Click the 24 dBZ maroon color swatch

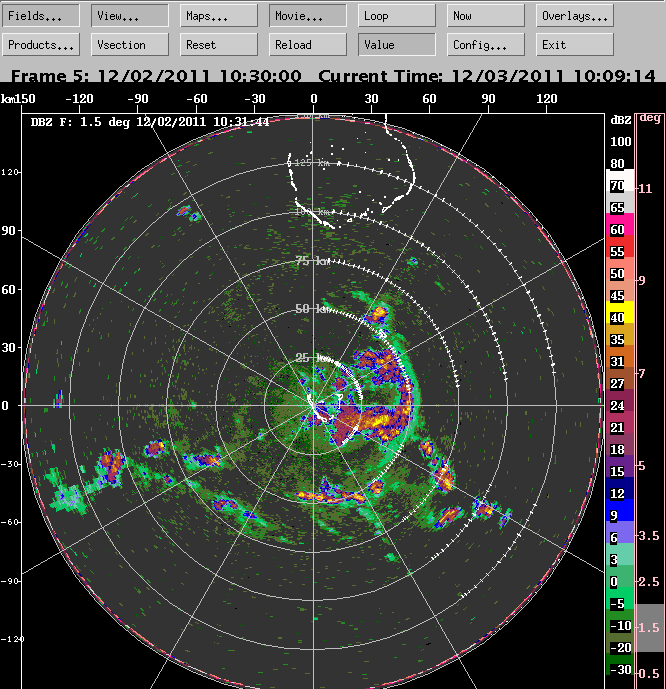click(620, 400)
